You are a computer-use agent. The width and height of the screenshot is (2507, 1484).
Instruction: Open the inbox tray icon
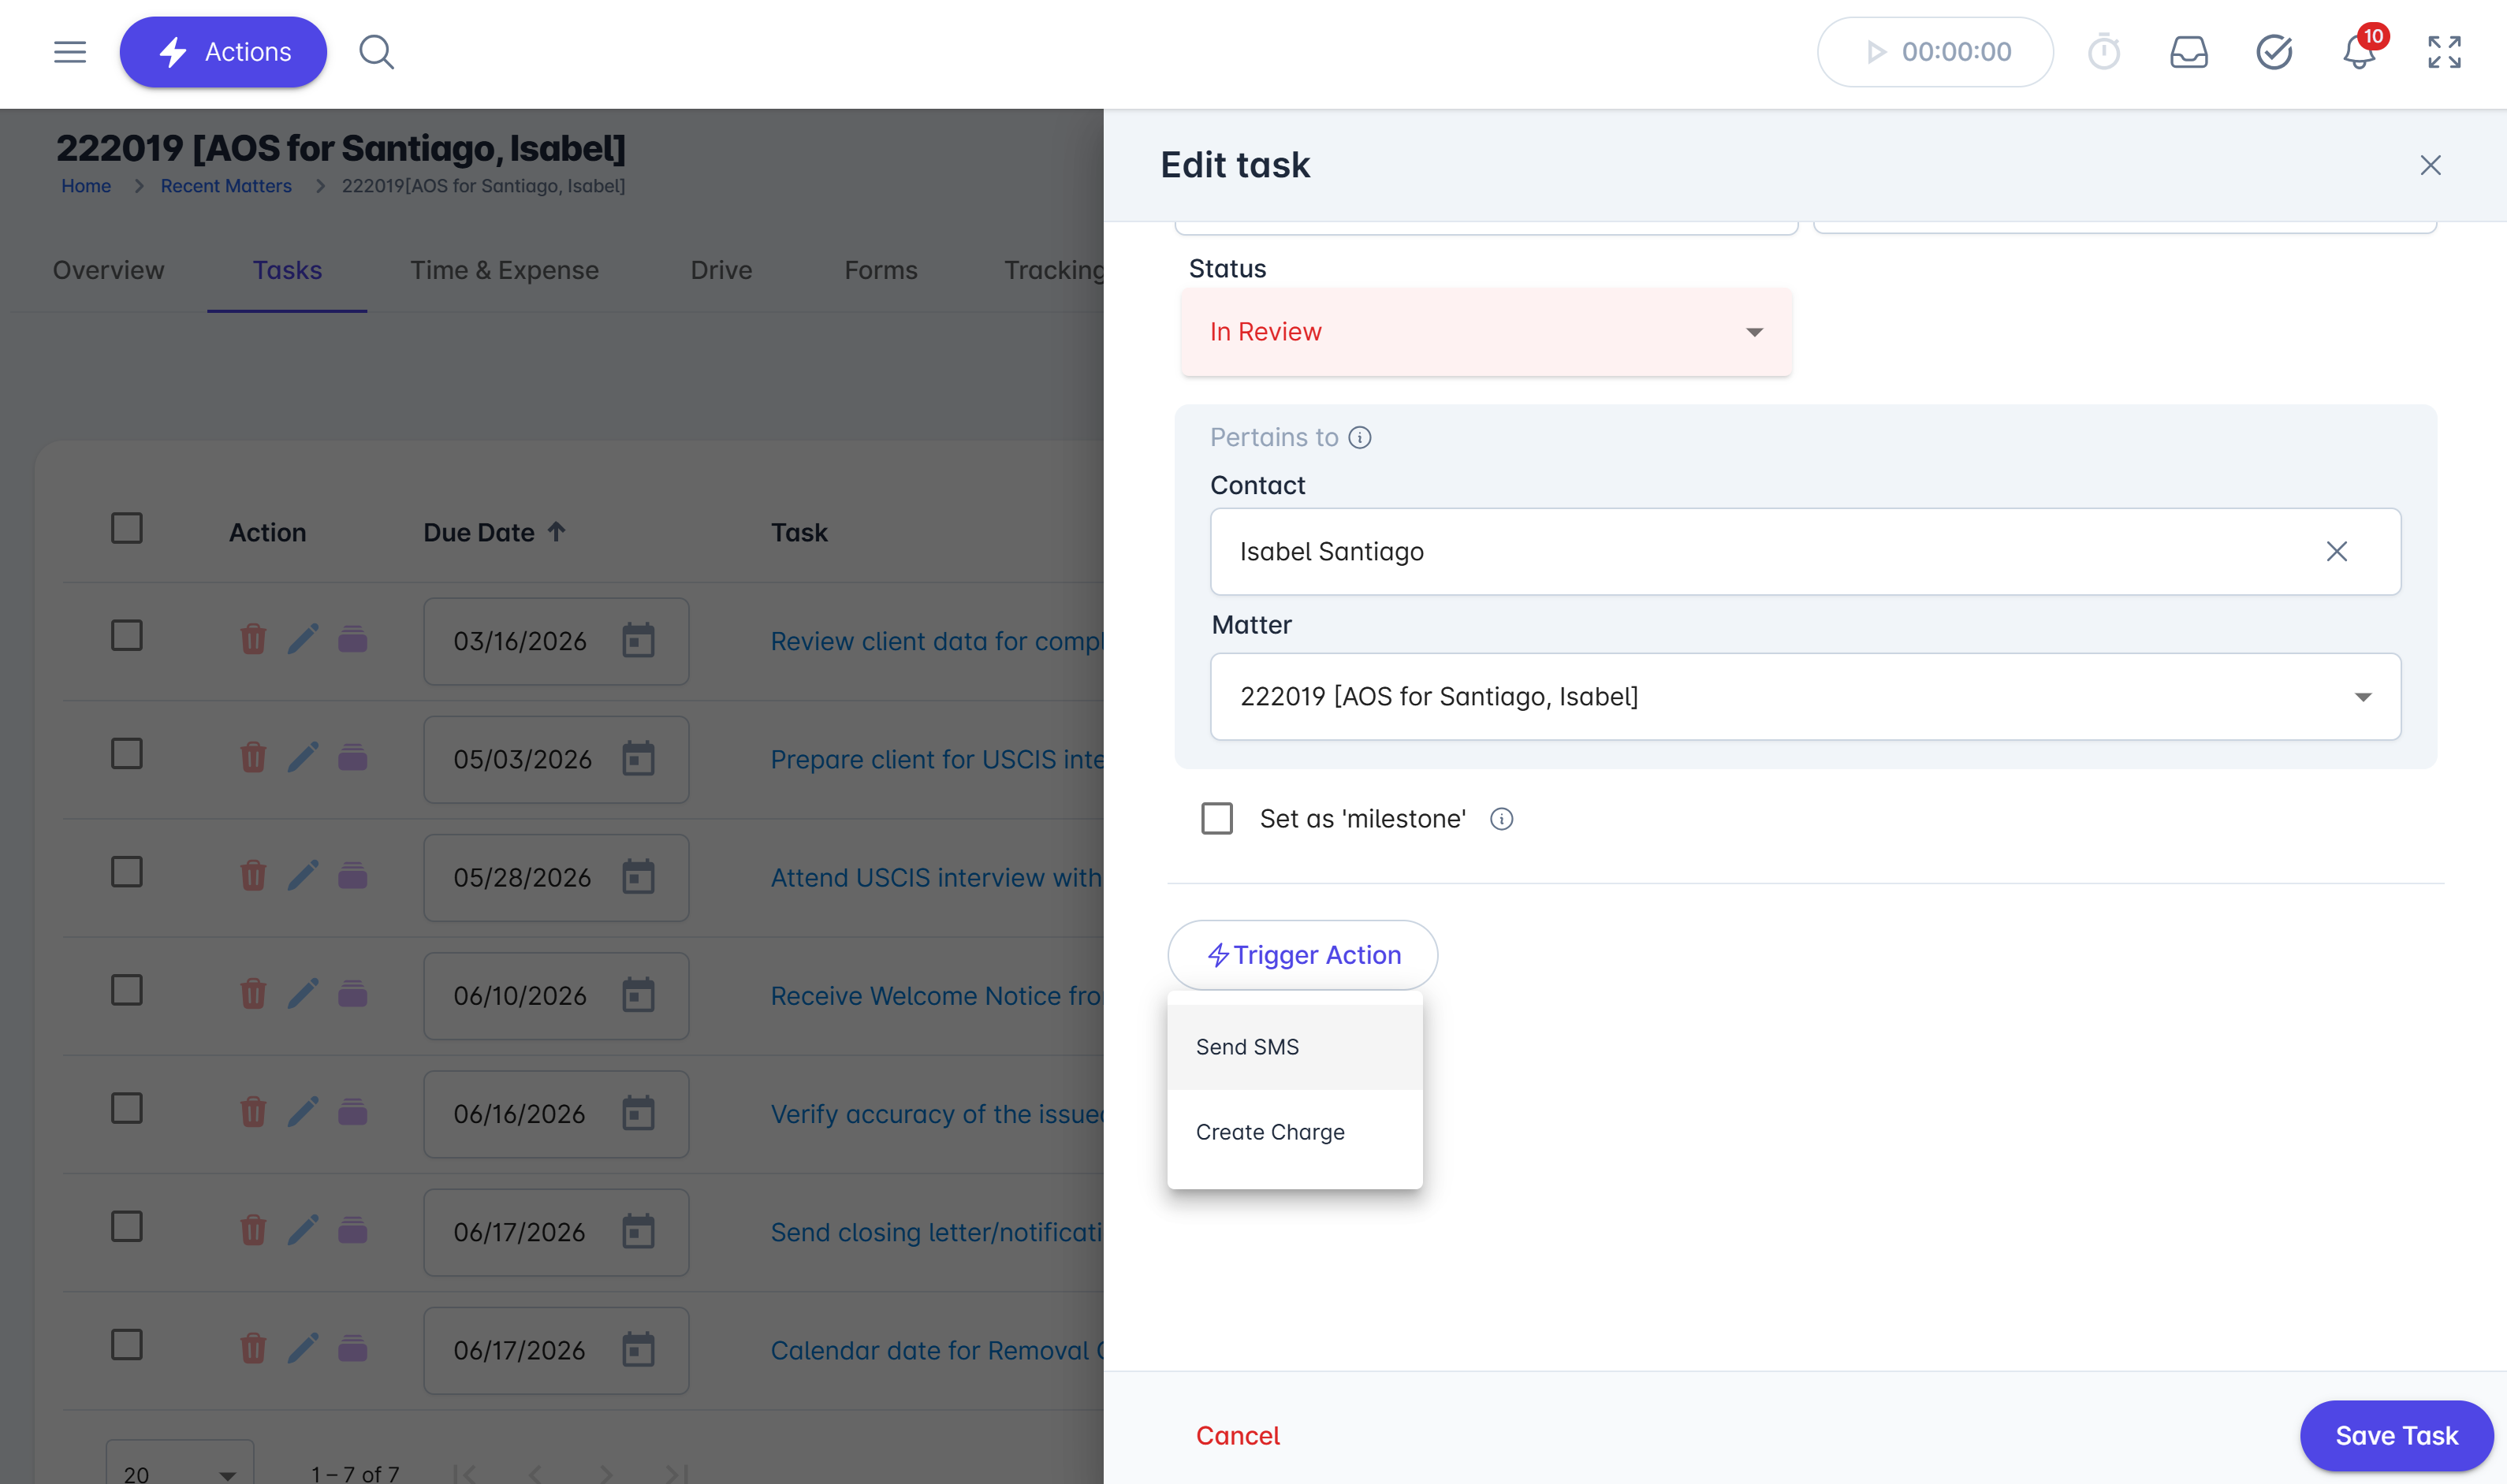click(2188, 52)
